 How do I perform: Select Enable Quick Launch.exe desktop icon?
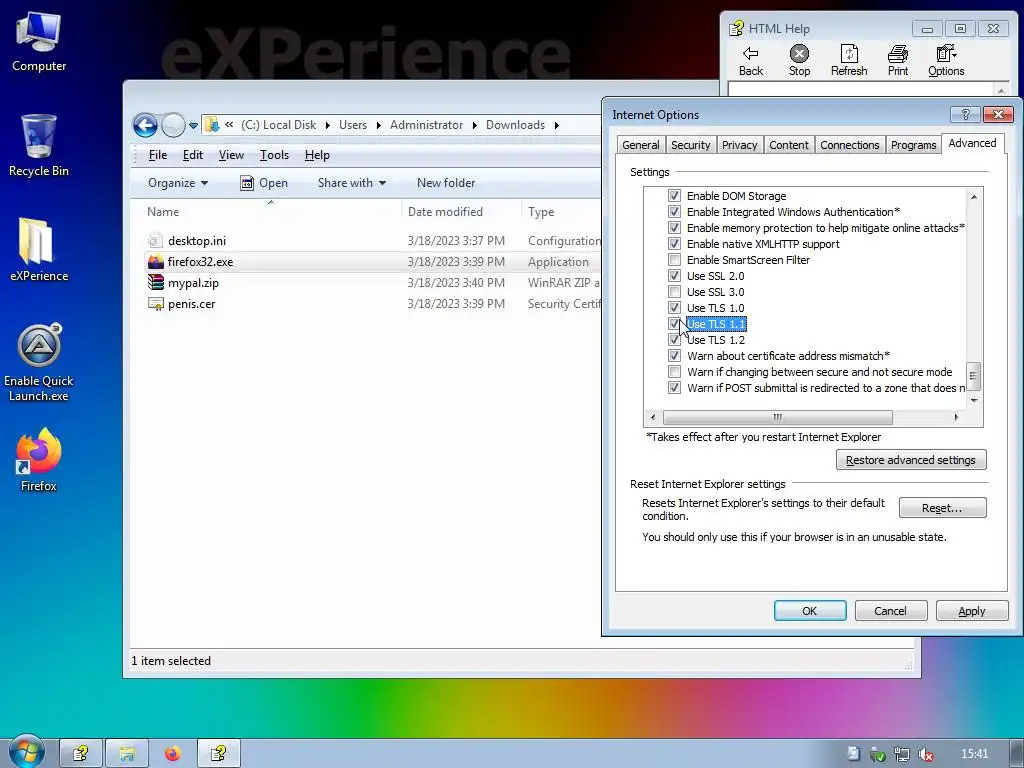pos(39,362)
